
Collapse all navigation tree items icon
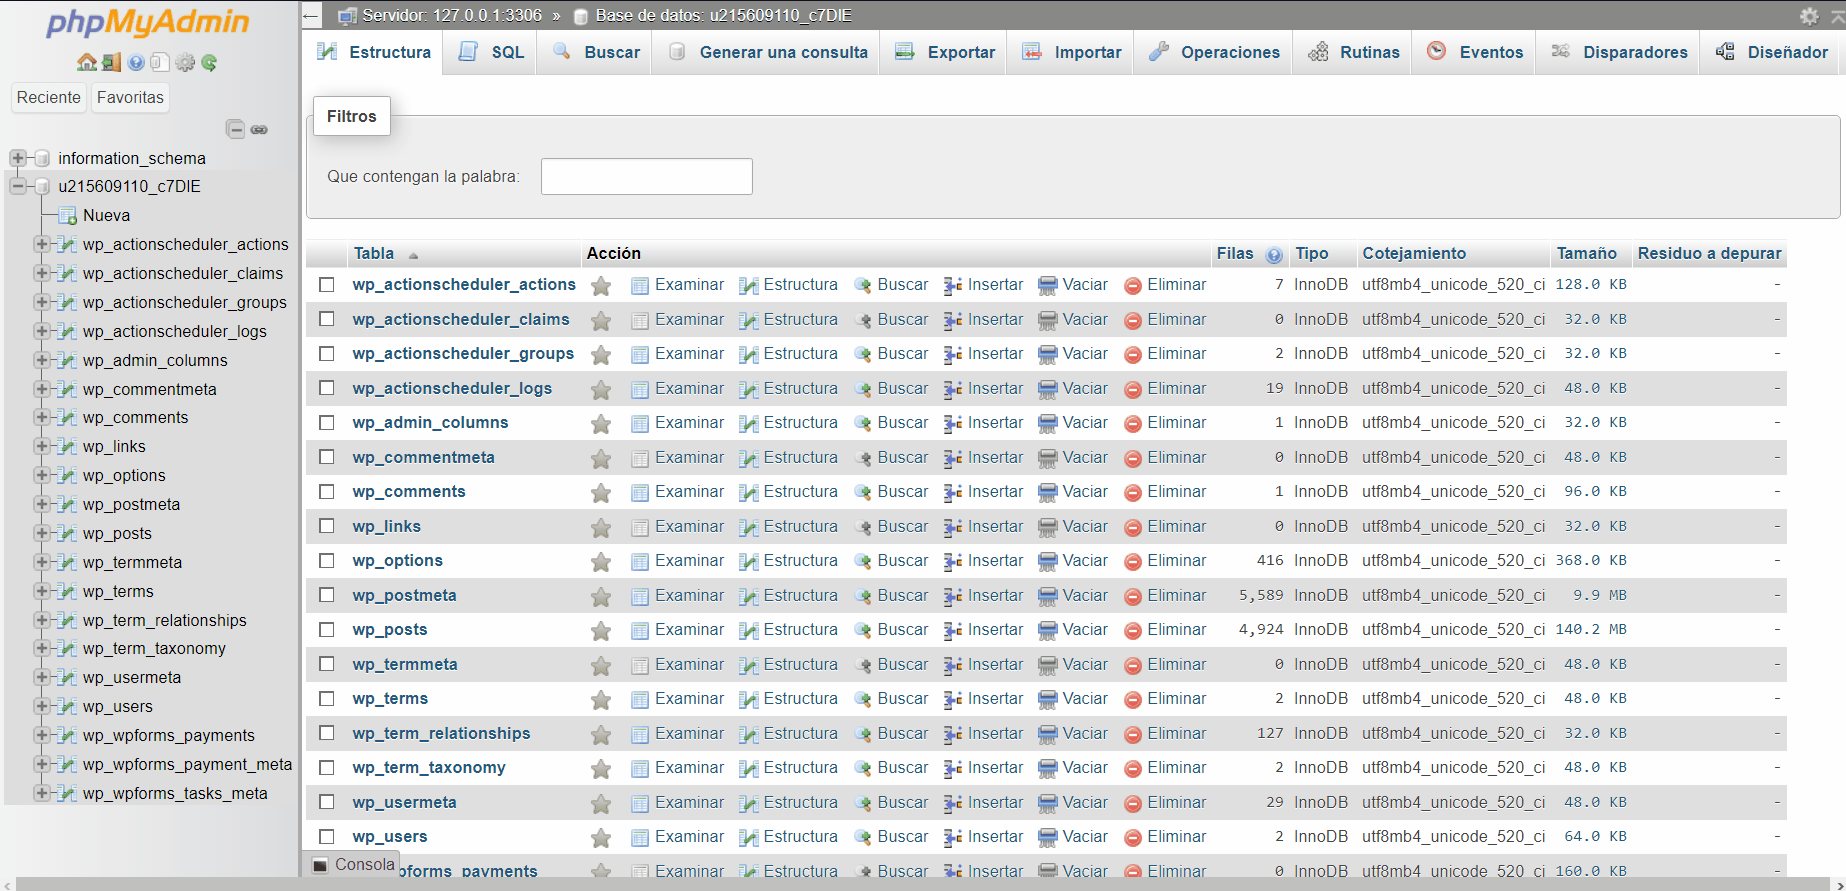click(x=235, y=129)
